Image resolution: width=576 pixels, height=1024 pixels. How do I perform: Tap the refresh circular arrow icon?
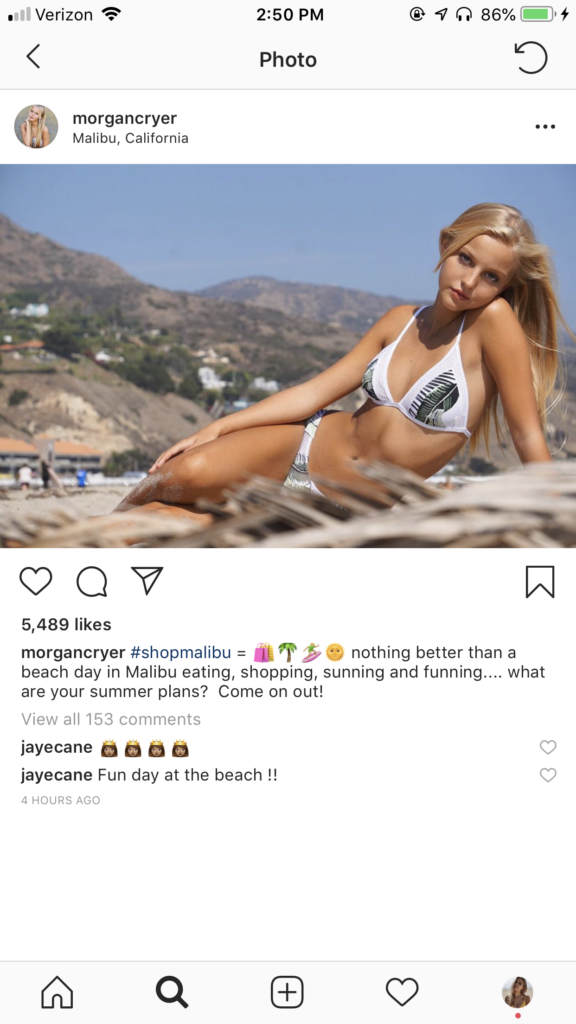[530, 57]
